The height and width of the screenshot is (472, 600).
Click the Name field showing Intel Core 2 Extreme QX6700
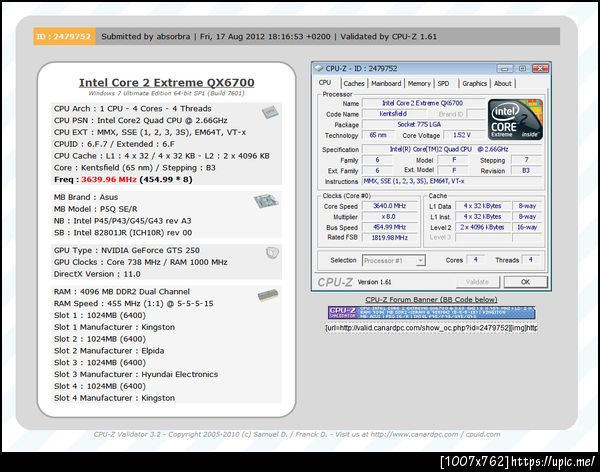pos(423,103)
